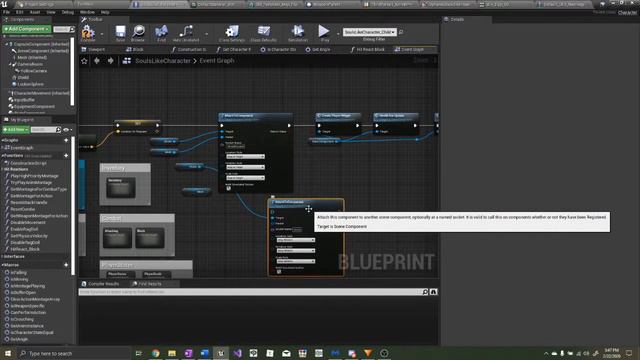This screenshot has height=360, width=640.
Task: Open Compile options dropdown arrow
Action: 102,34
